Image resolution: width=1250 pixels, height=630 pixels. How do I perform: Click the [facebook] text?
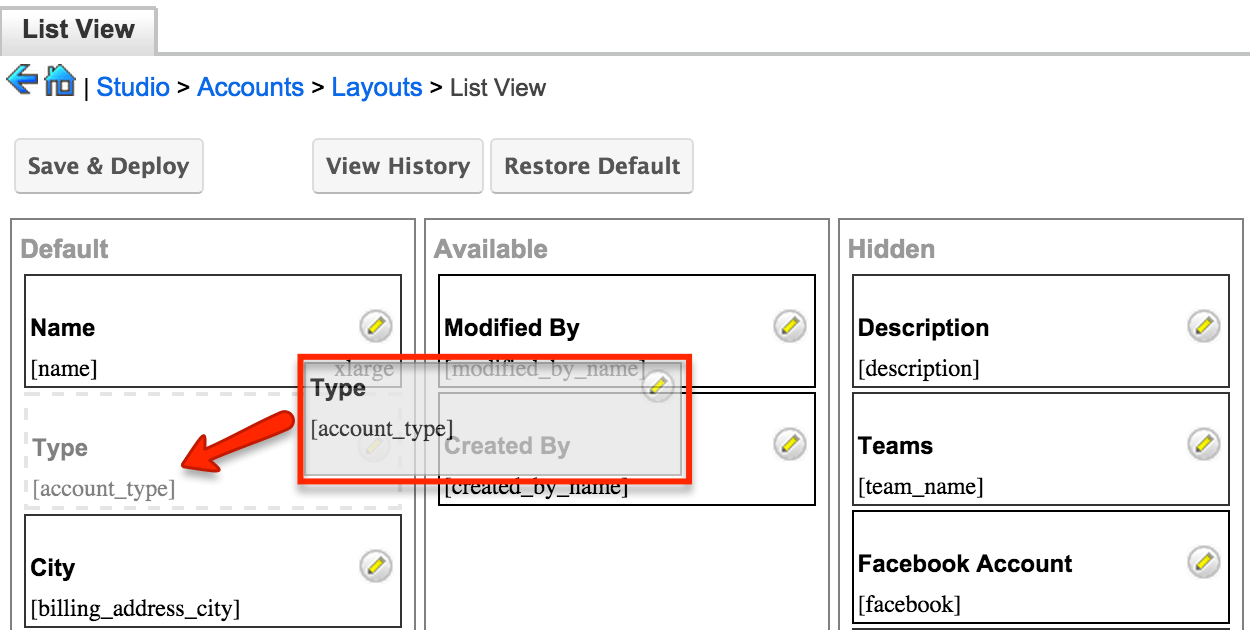[909, 604]
